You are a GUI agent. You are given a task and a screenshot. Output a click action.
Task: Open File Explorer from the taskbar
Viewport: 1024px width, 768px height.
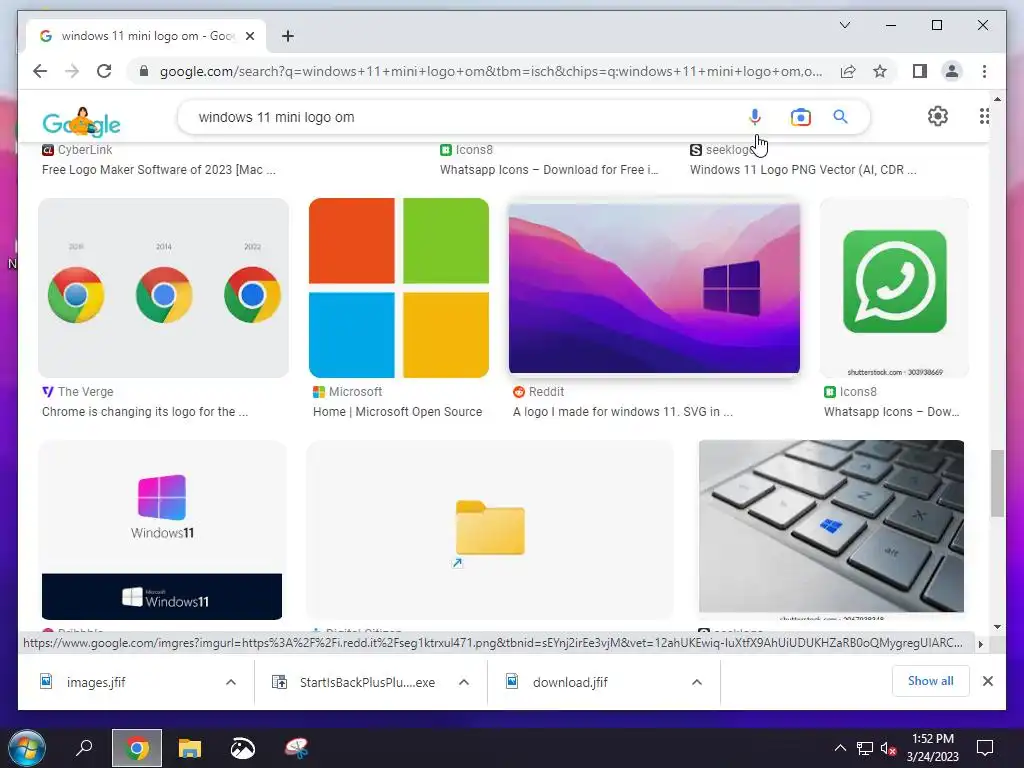tap(190, 748)
